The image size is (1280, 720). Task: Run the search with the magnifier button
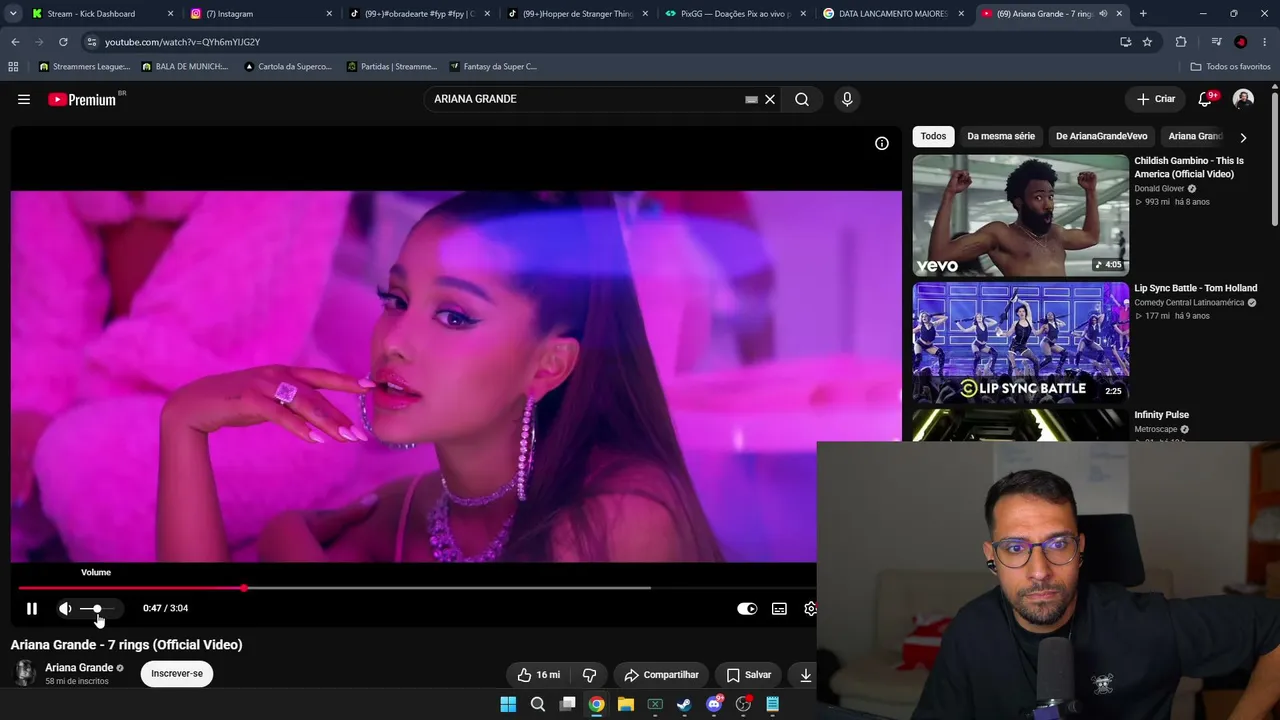(x=802, y=99)
